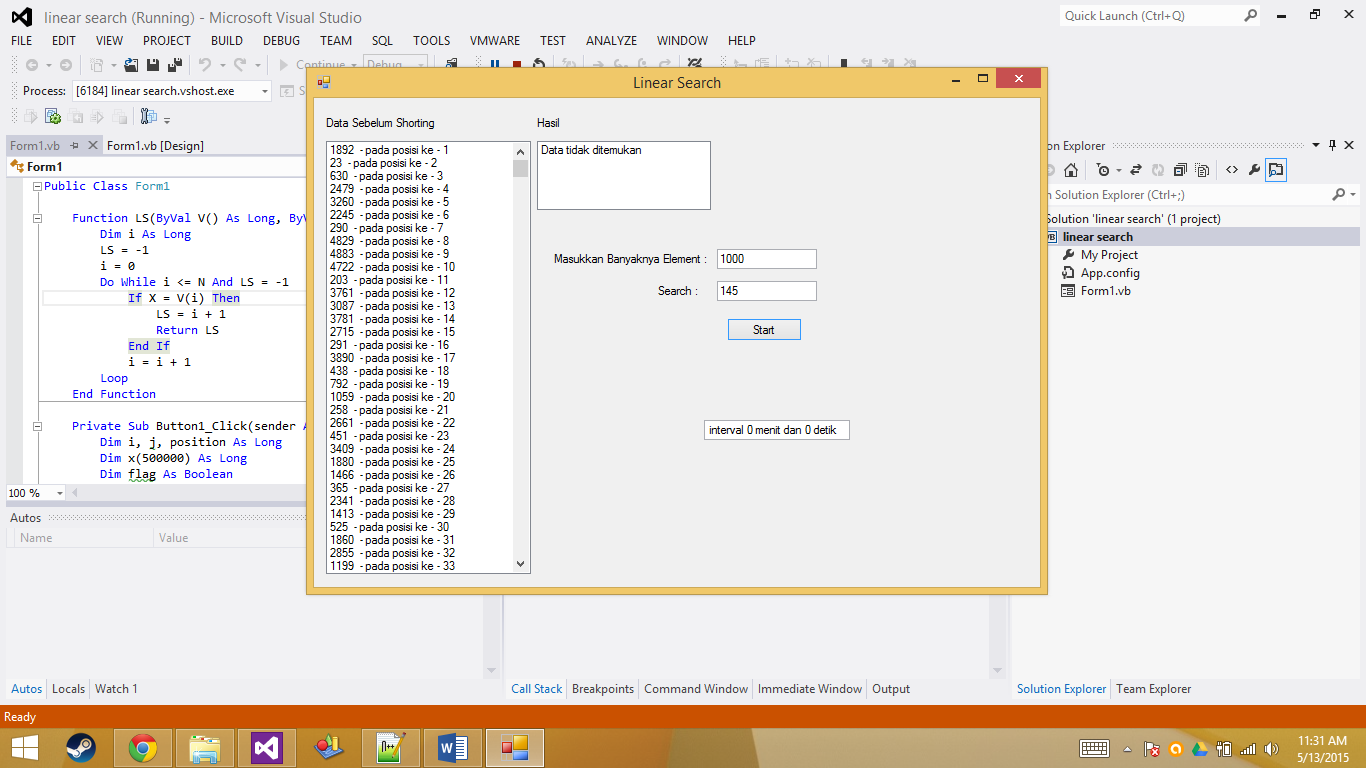
Task: Open the Process combo box dropdown
Action: 265,90
